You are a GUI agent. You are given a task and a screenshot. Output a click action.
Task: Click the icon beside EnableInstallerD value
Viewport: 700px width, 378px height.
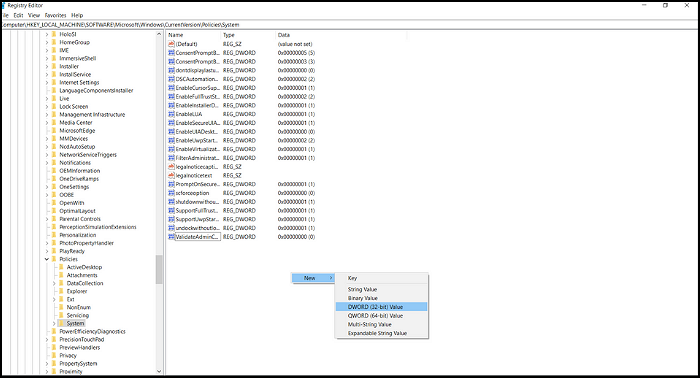tap(171, 105)
